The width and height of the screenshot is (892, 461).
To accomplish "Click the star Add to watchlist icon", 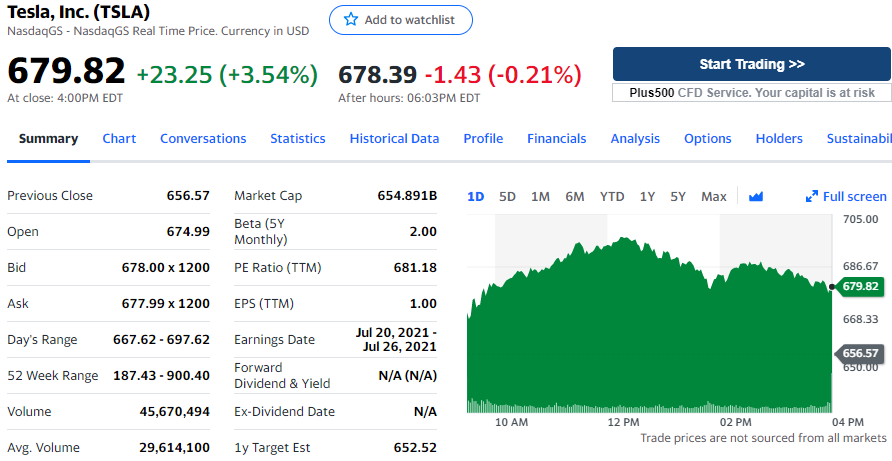I will click(350, 20).
